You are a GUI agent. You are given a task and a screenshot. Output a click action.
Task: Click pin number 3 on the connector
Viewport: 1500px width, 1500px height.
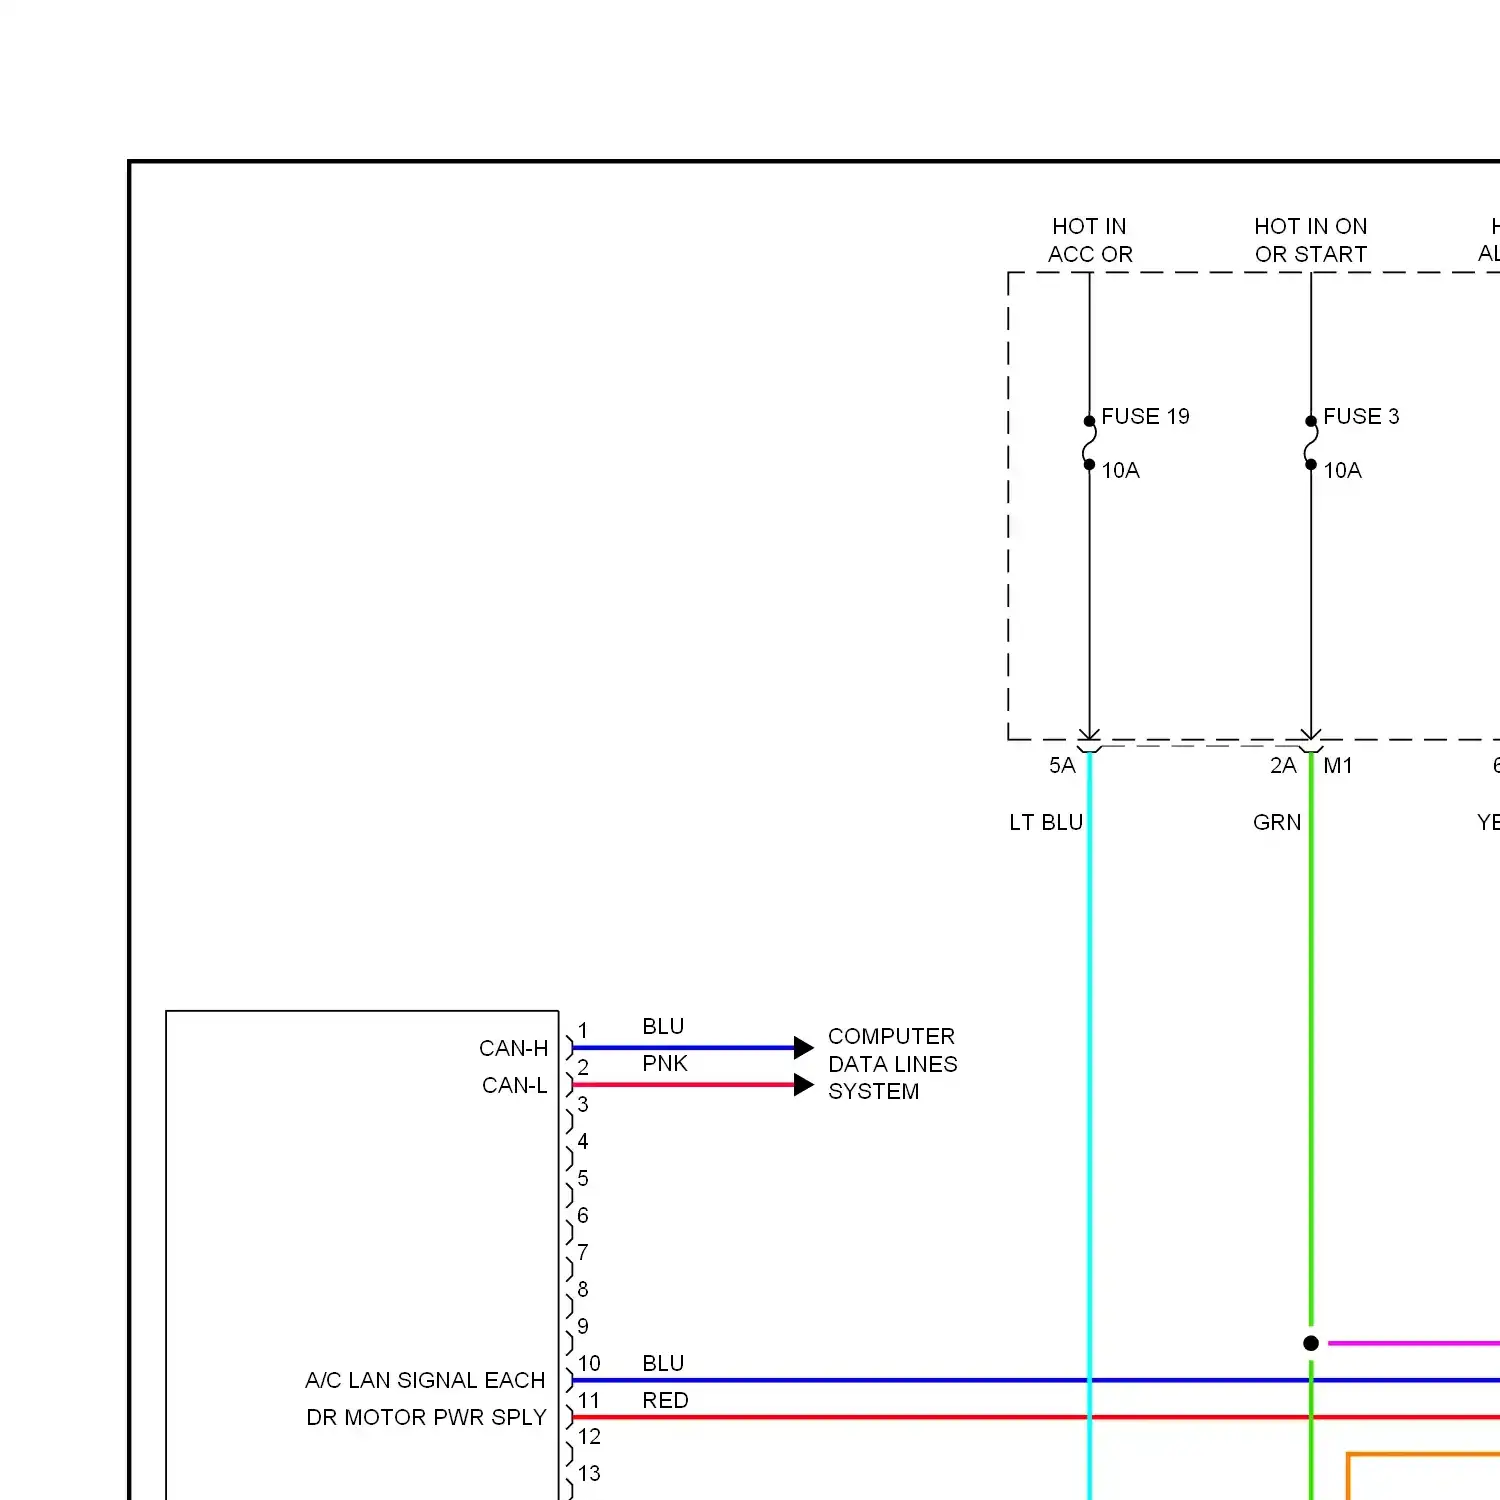point(583,1104)
